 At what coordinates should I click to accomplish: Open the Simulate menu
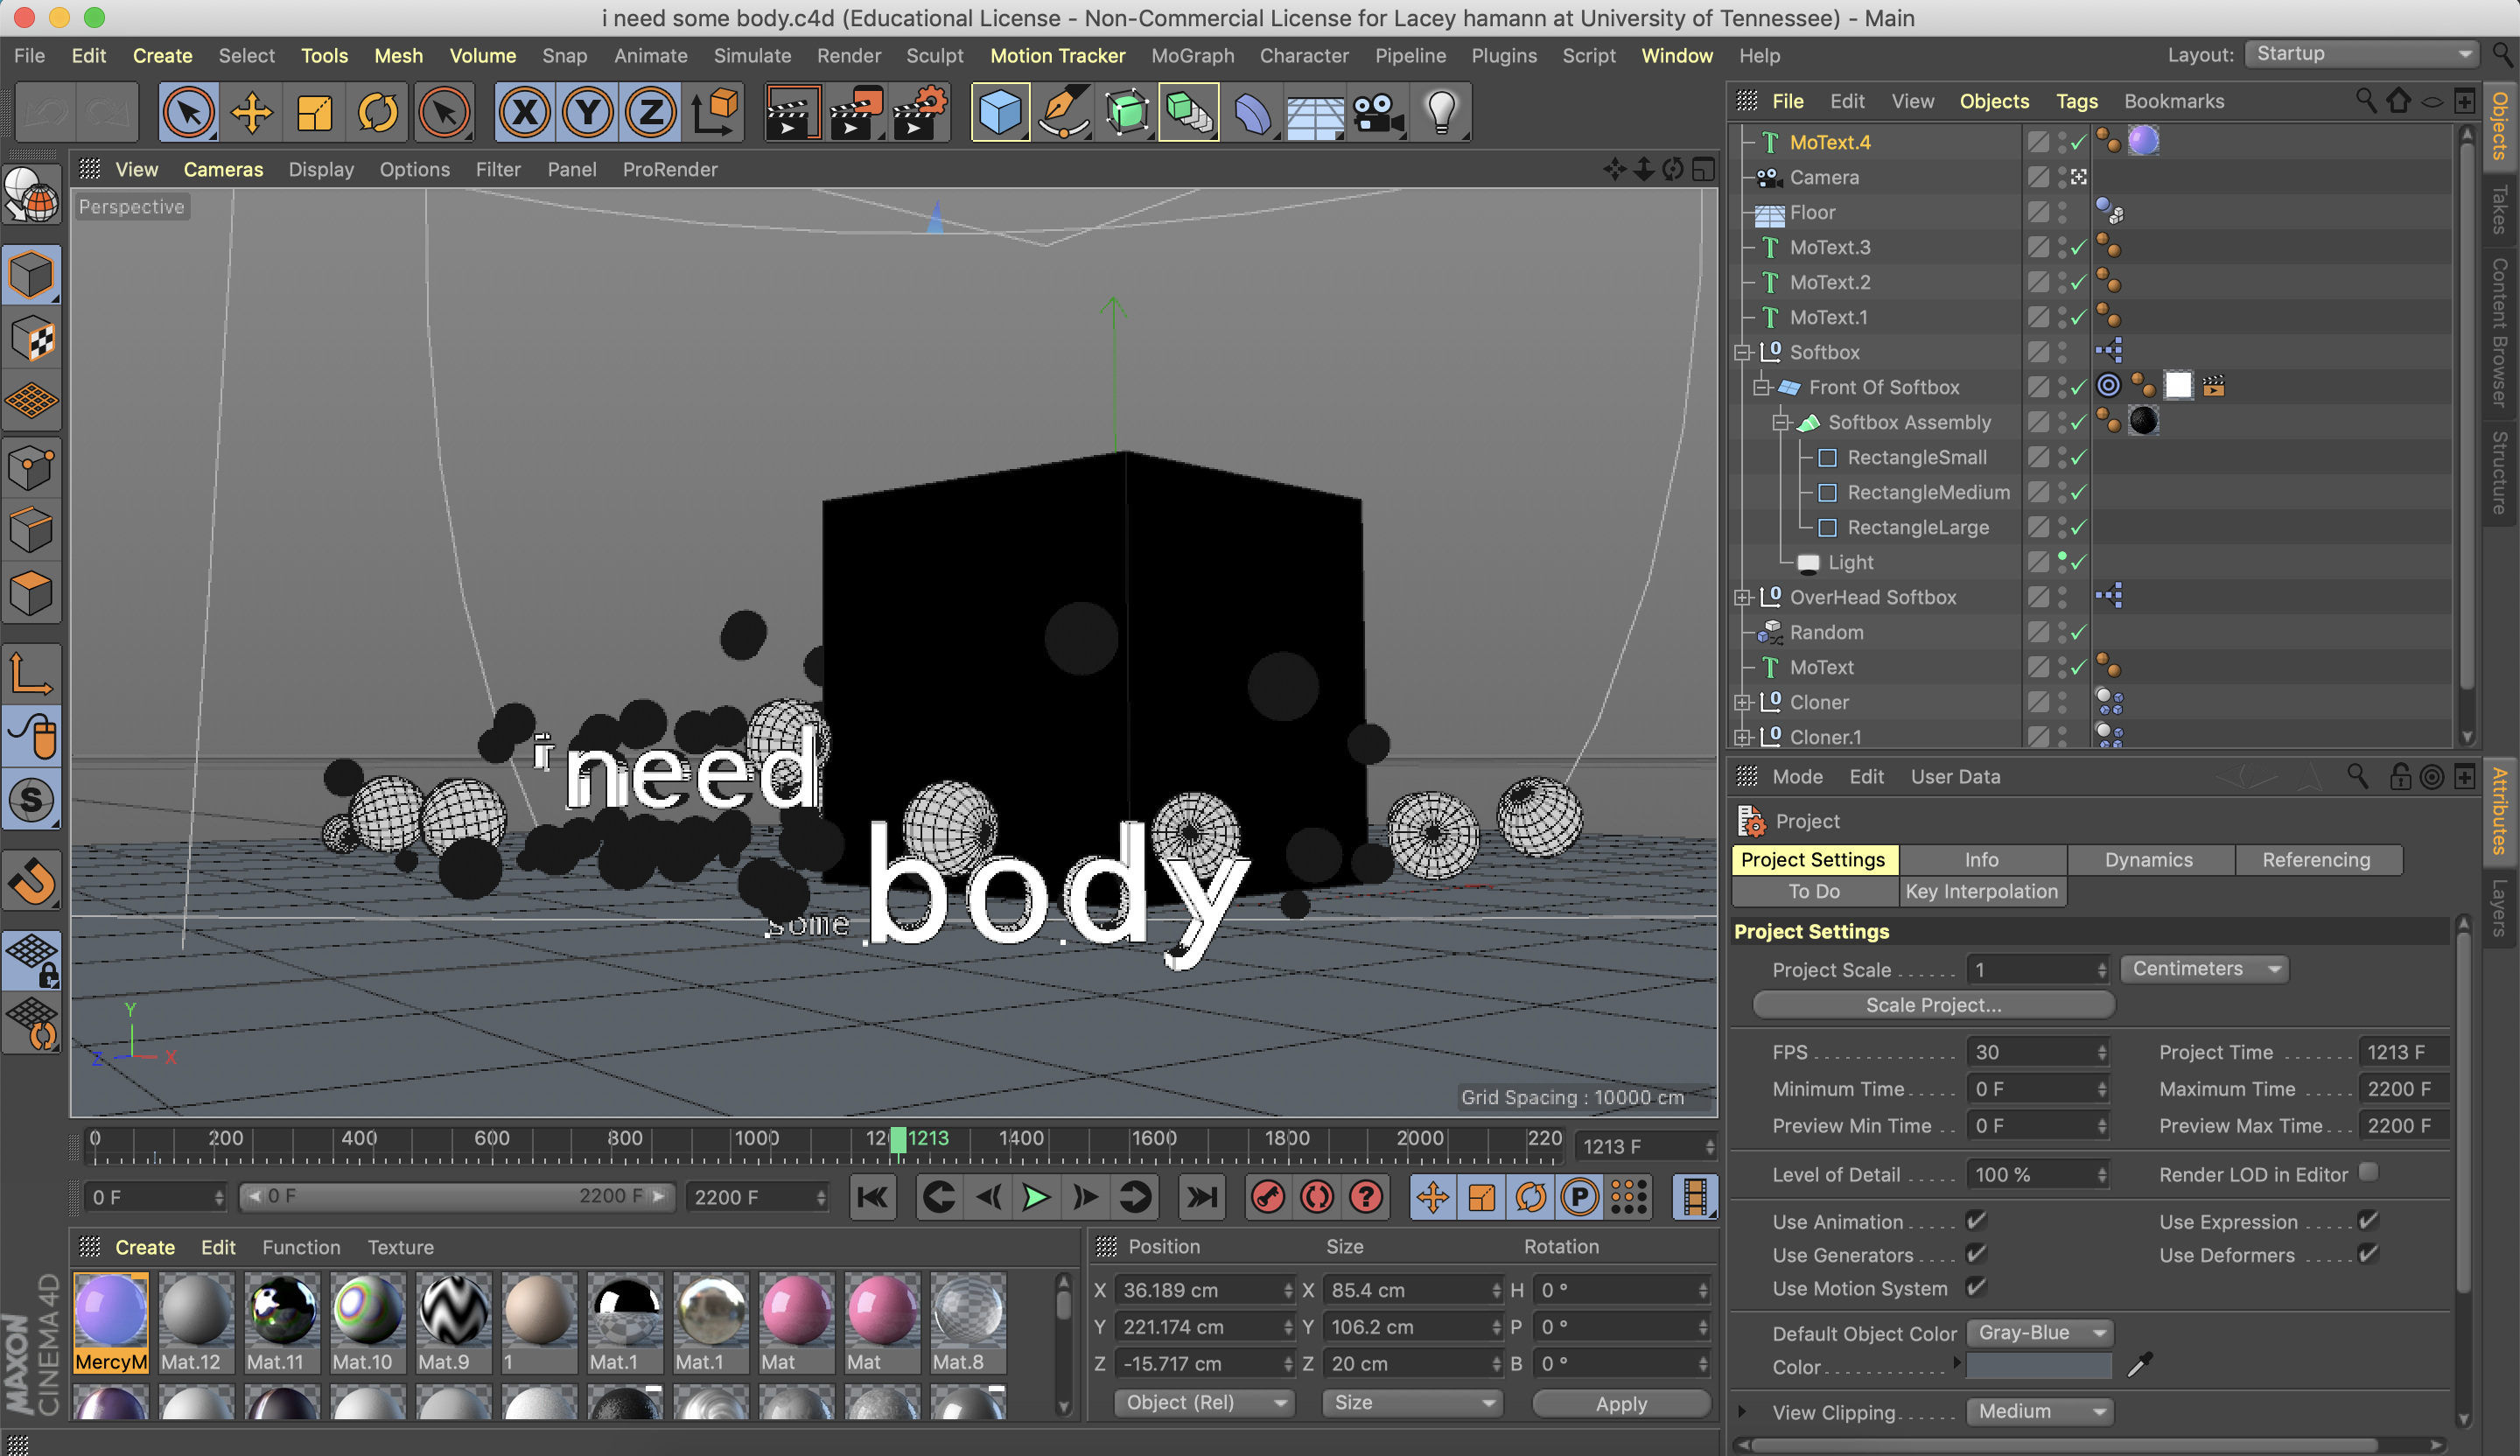coord(752,56)
